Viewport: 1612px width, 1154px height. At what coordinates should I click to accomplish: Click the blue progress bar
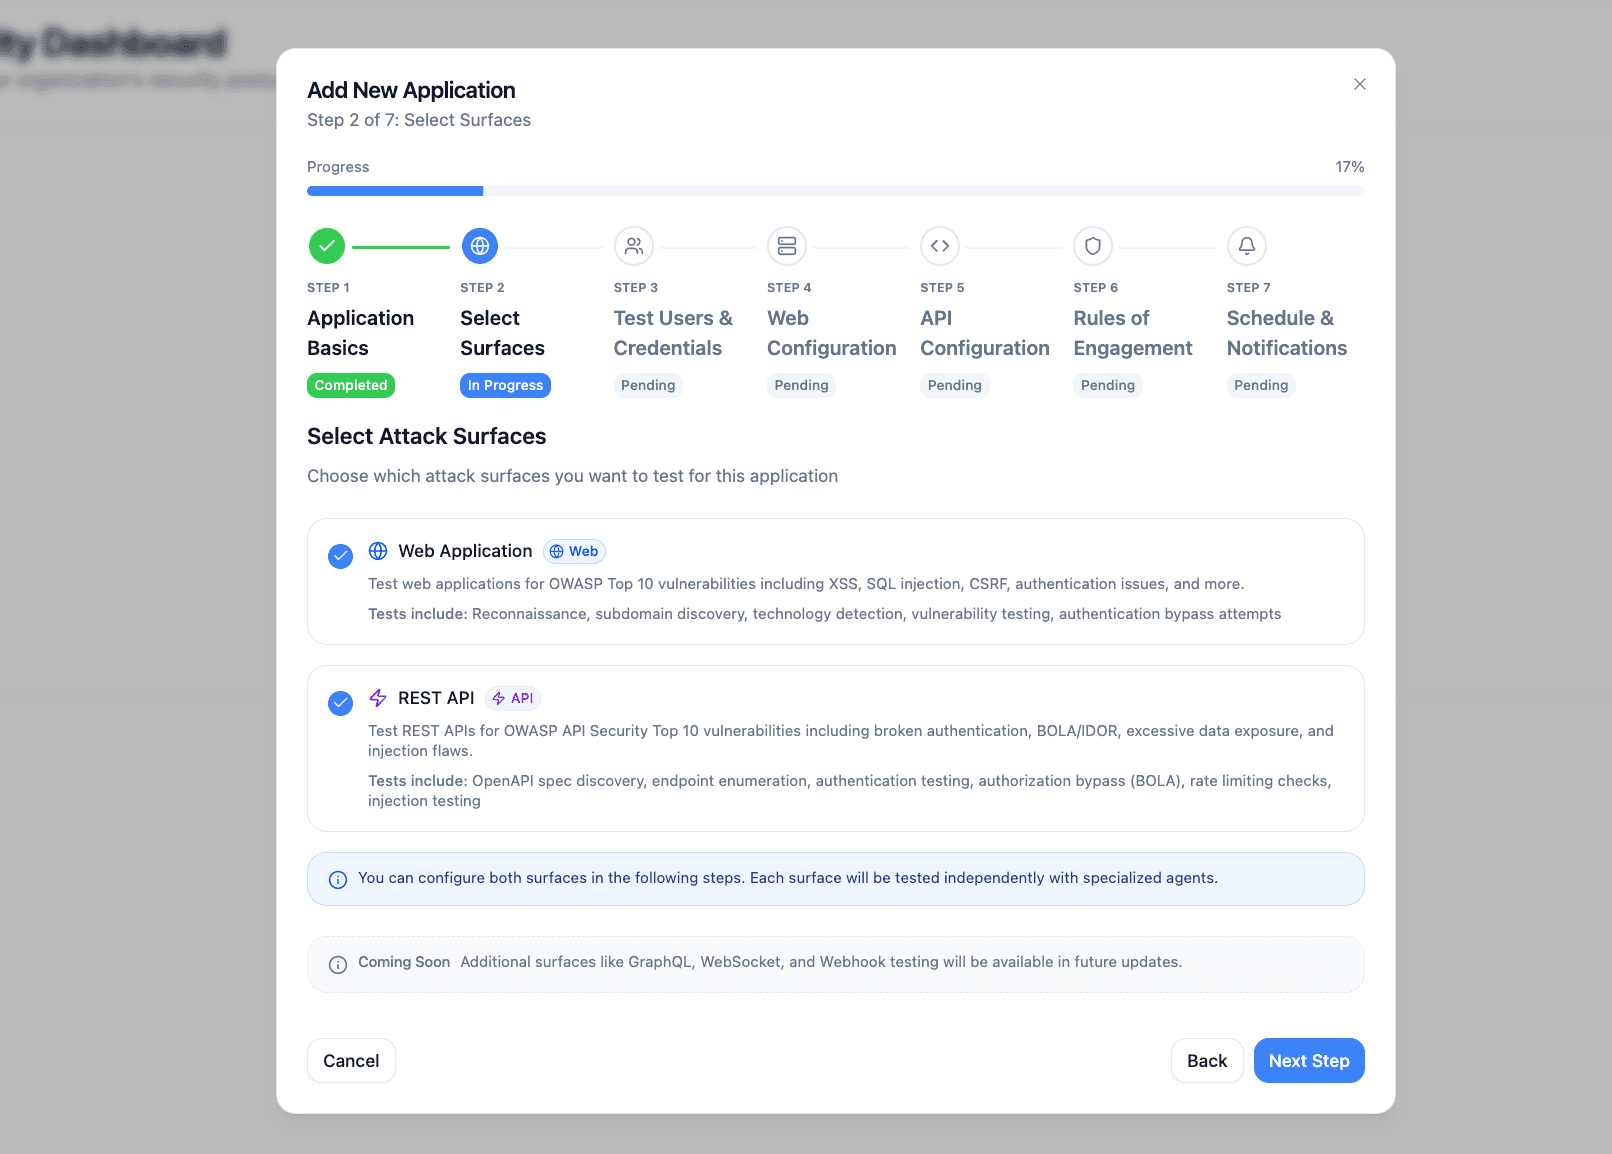[x=395, y=191]
